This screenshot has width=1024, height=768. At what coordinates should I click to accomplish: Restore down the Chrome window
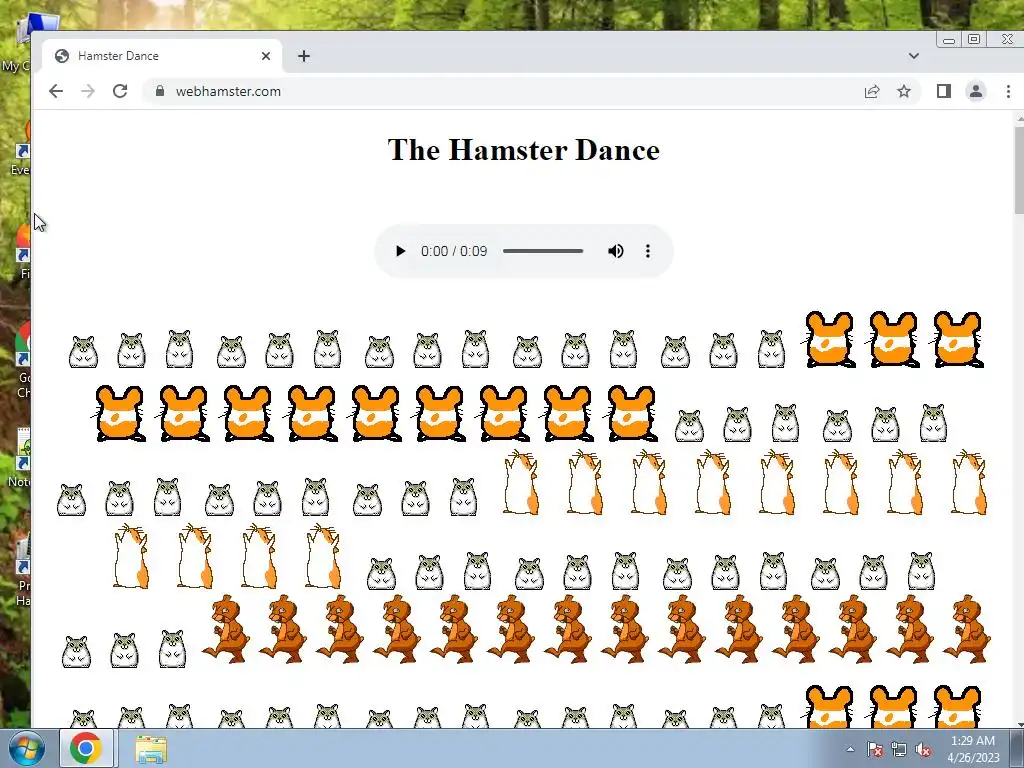coord(974,39)
